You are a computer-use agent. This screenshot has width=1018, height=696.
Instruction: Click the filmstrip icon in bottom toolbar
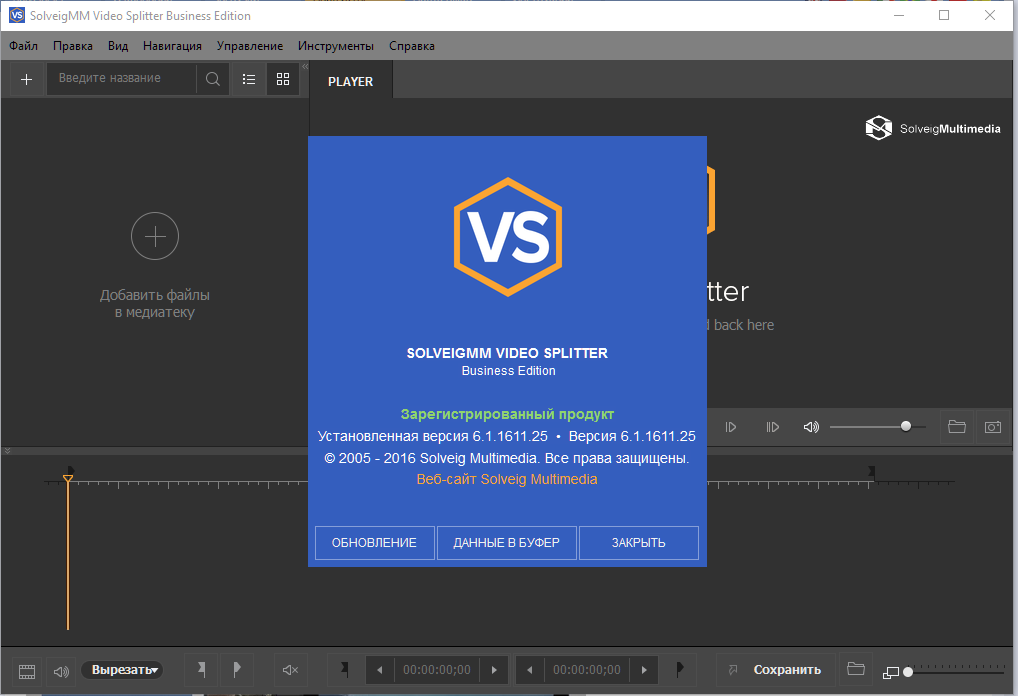[27, 670]
